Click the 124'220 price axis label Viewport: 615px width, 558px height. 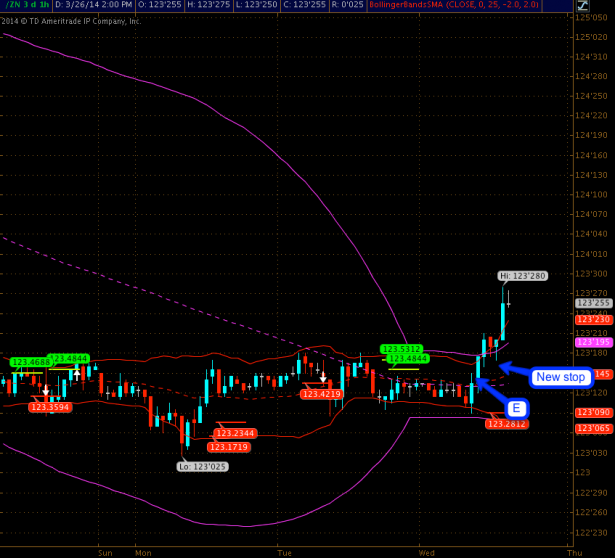pyautogui.click(x=591, y=115)
